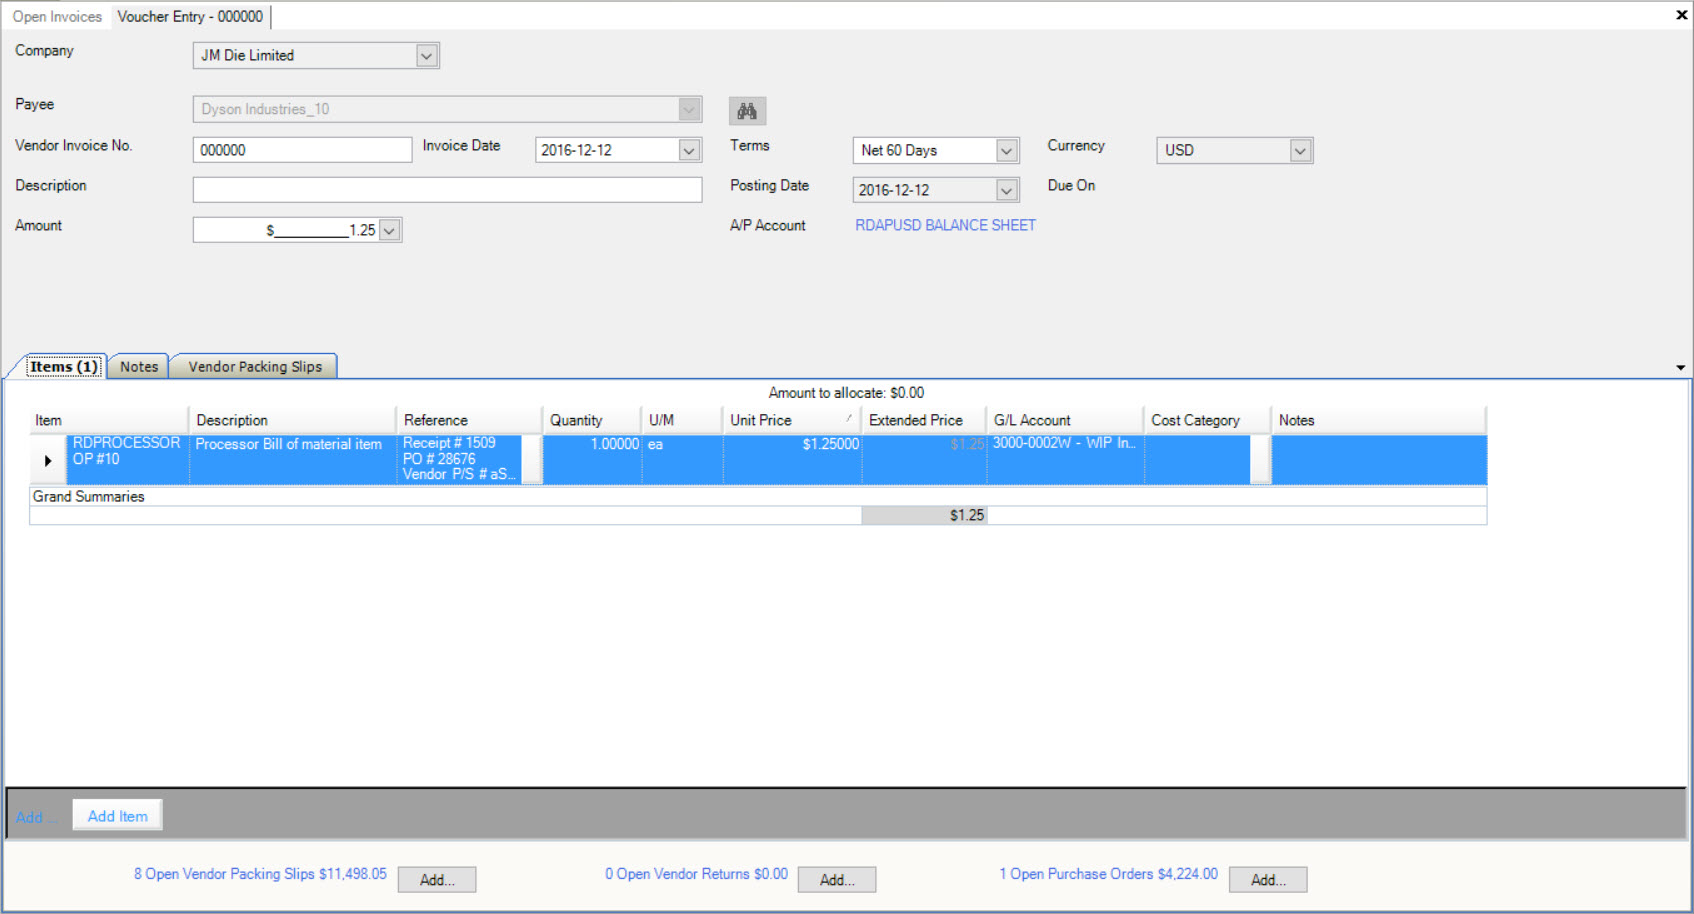Click the Amount to allocate: $0.00 text
Viewport: 1694px width, 914px height.
(846, 393)
